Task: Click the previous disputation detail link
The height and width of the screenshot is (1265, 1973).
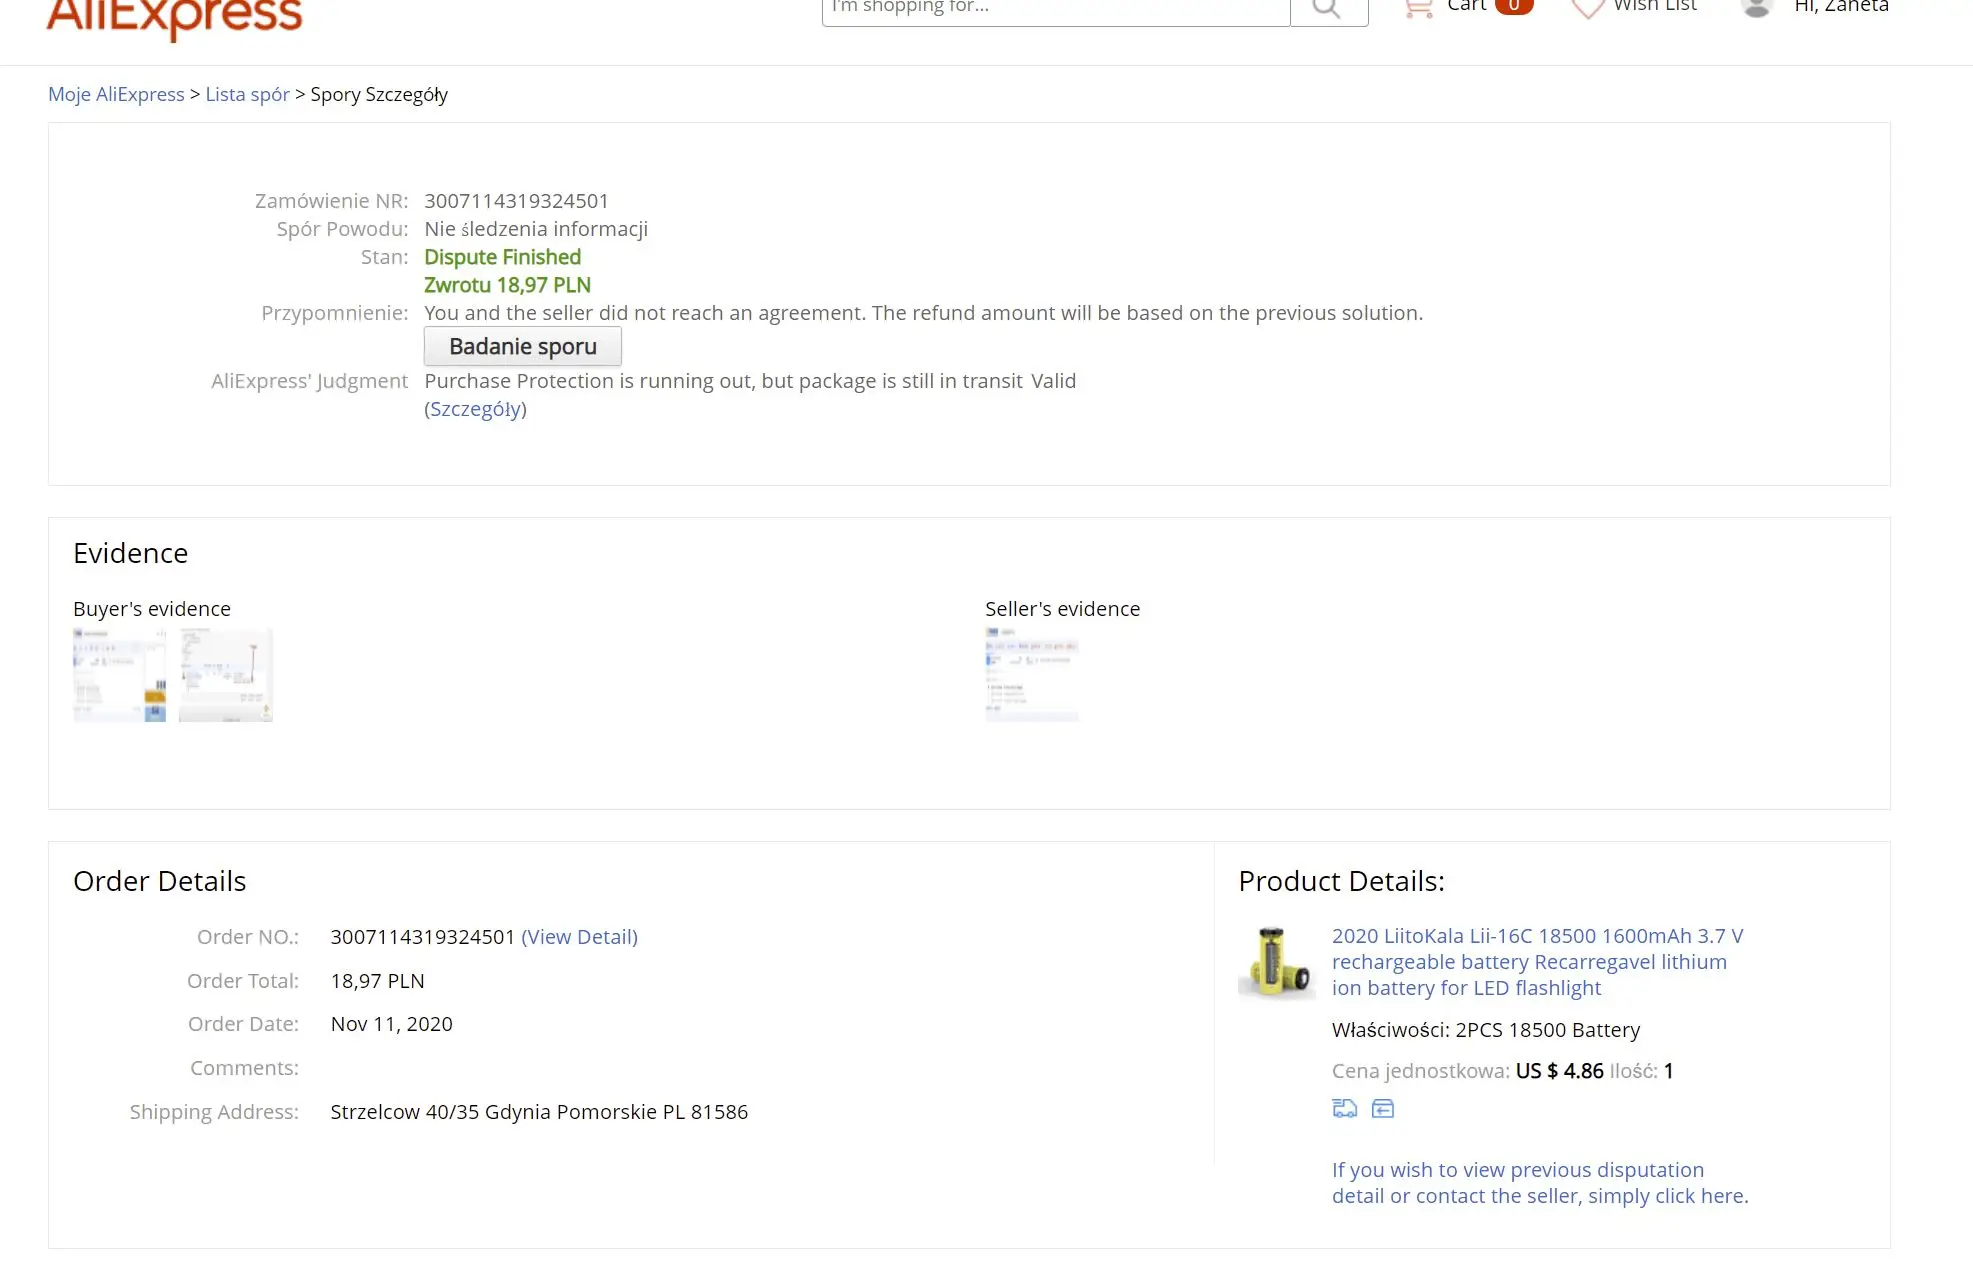Action: [1539, 1183]
